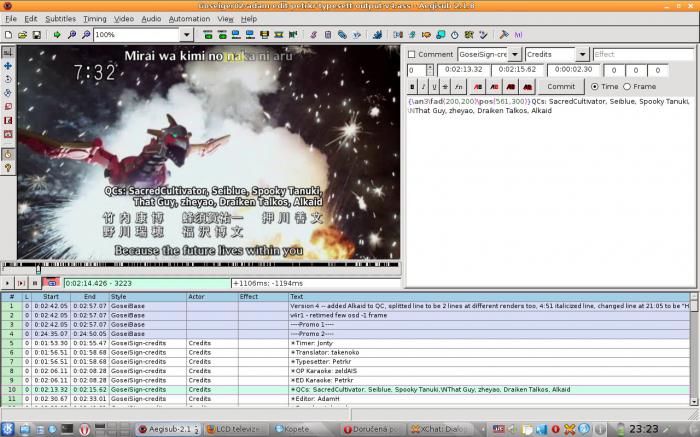Open the font name picker button
This screenshot has height=437, width=700.
click(x=458, y=87)
